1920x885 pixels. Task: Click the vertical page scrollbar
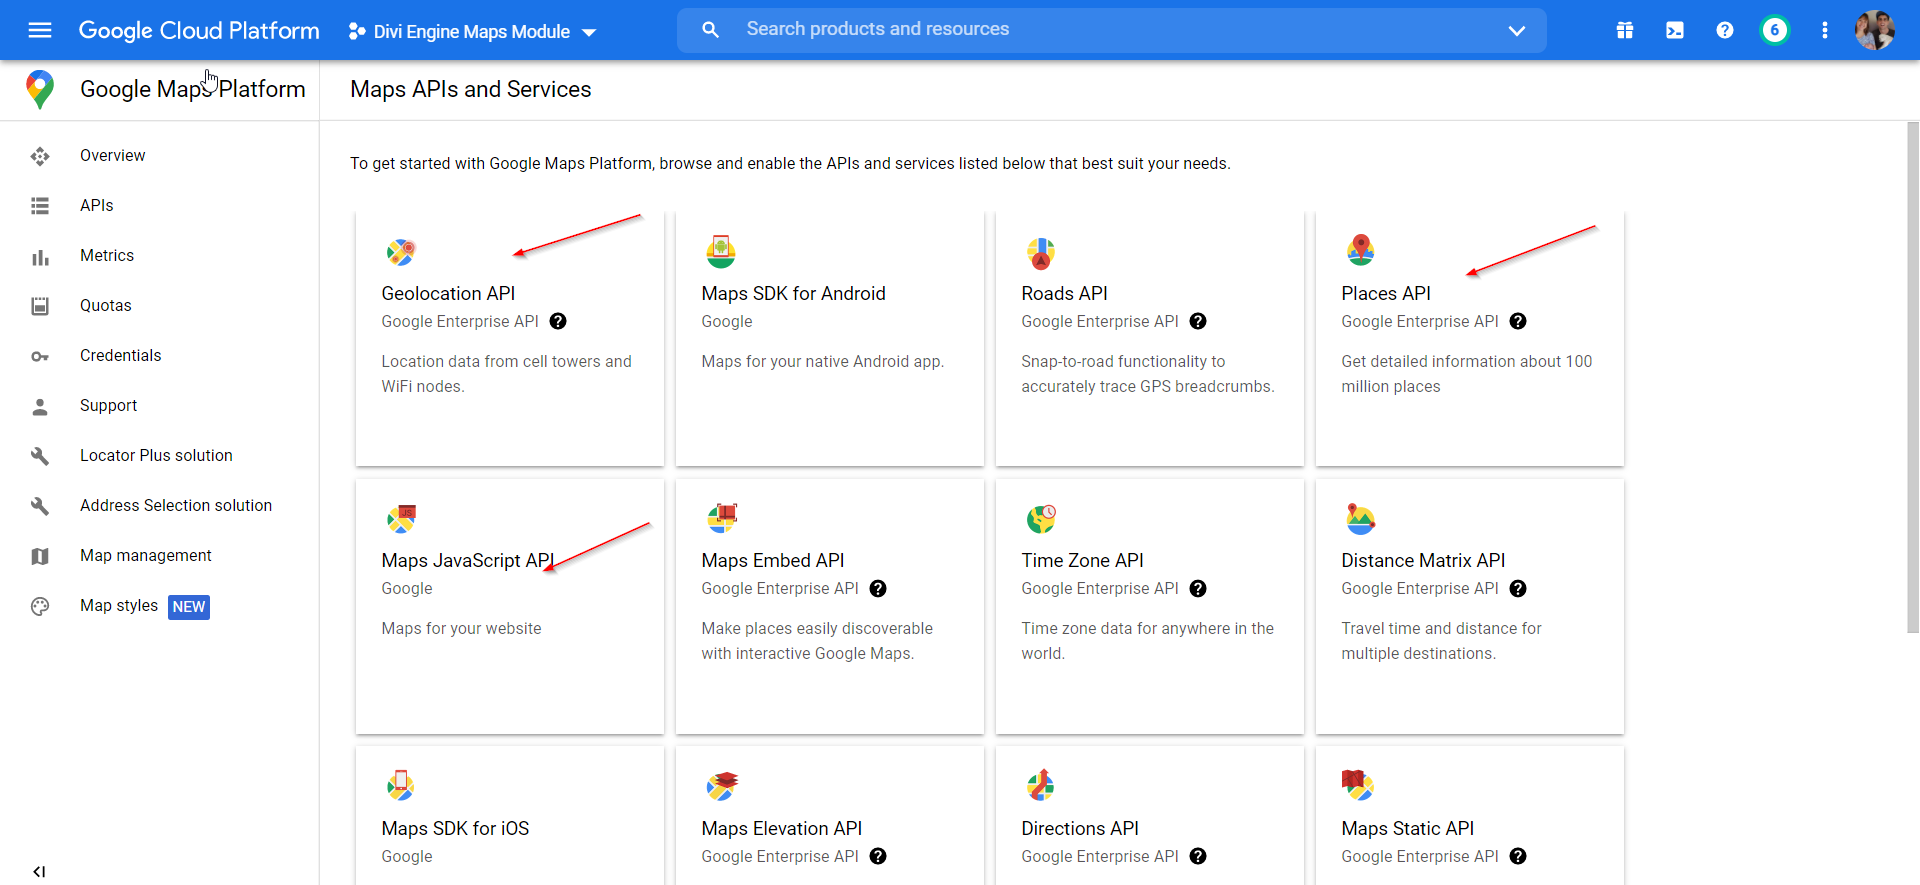(1912, 380)
